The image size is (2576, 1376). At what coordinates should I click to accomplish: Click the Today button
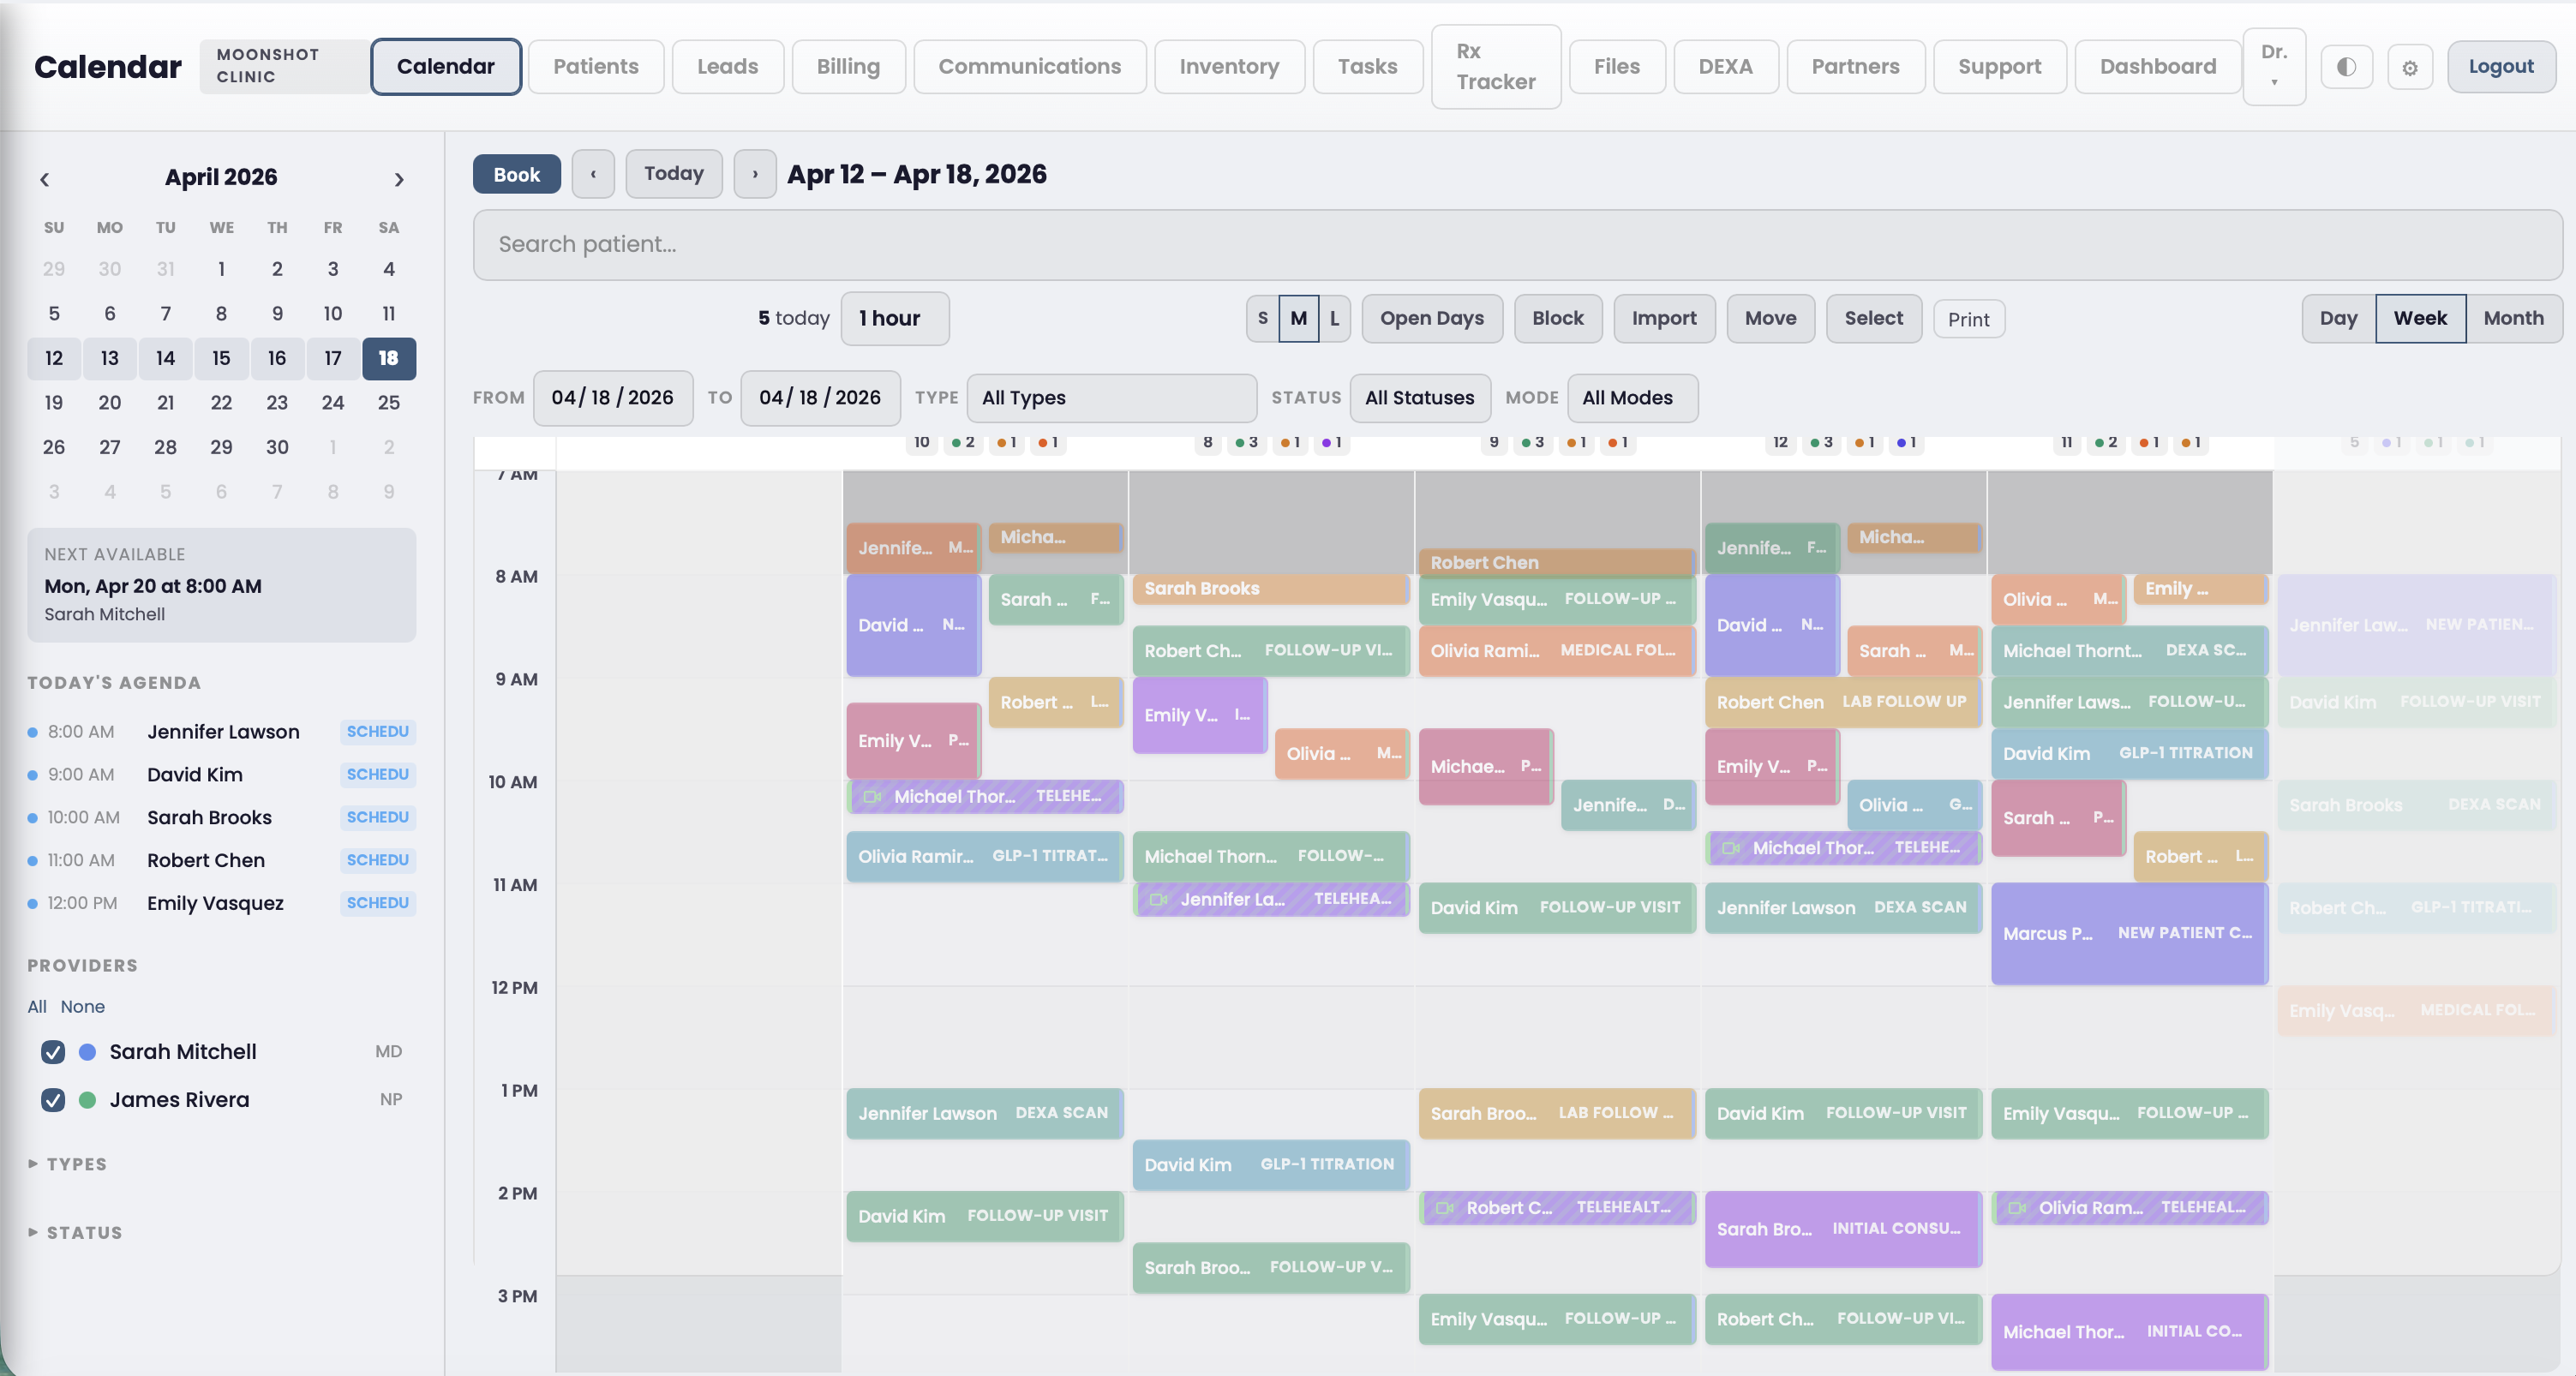[x=674, y=174]
